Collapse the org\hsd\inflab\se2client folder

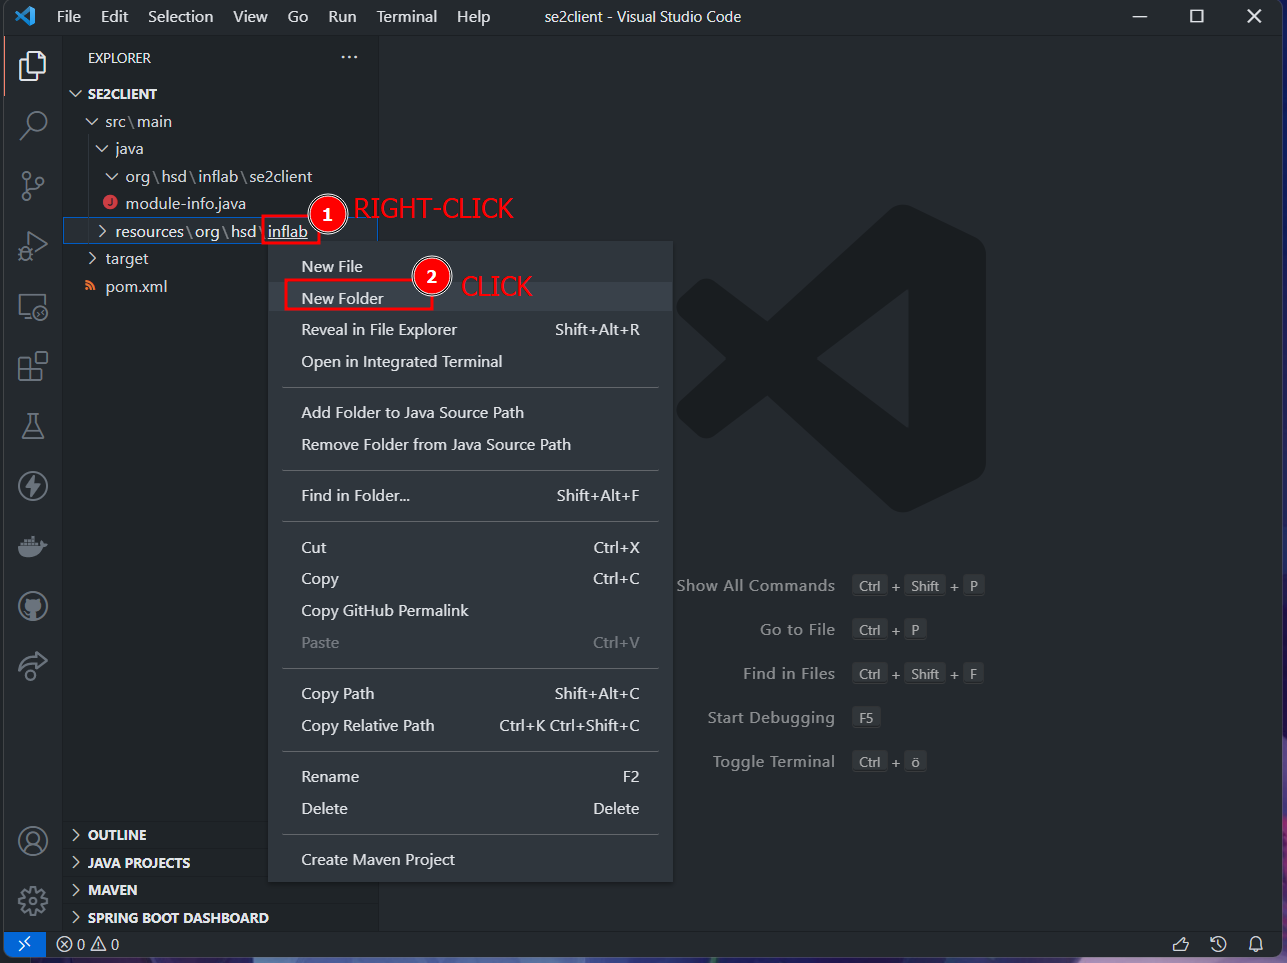112,177
